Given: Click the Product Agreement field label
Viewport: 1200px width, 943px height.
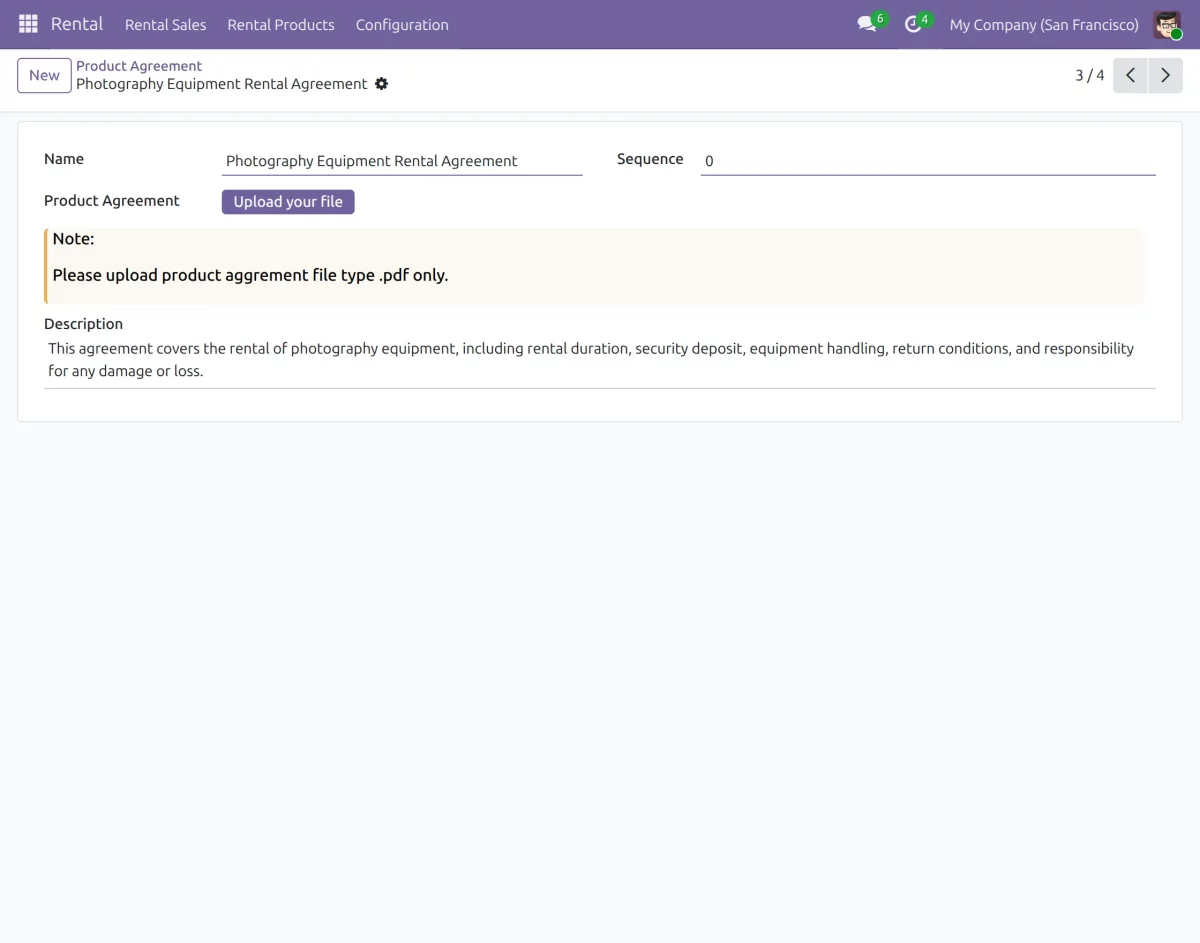Looking at the screenshot, I should coord(112,201).
